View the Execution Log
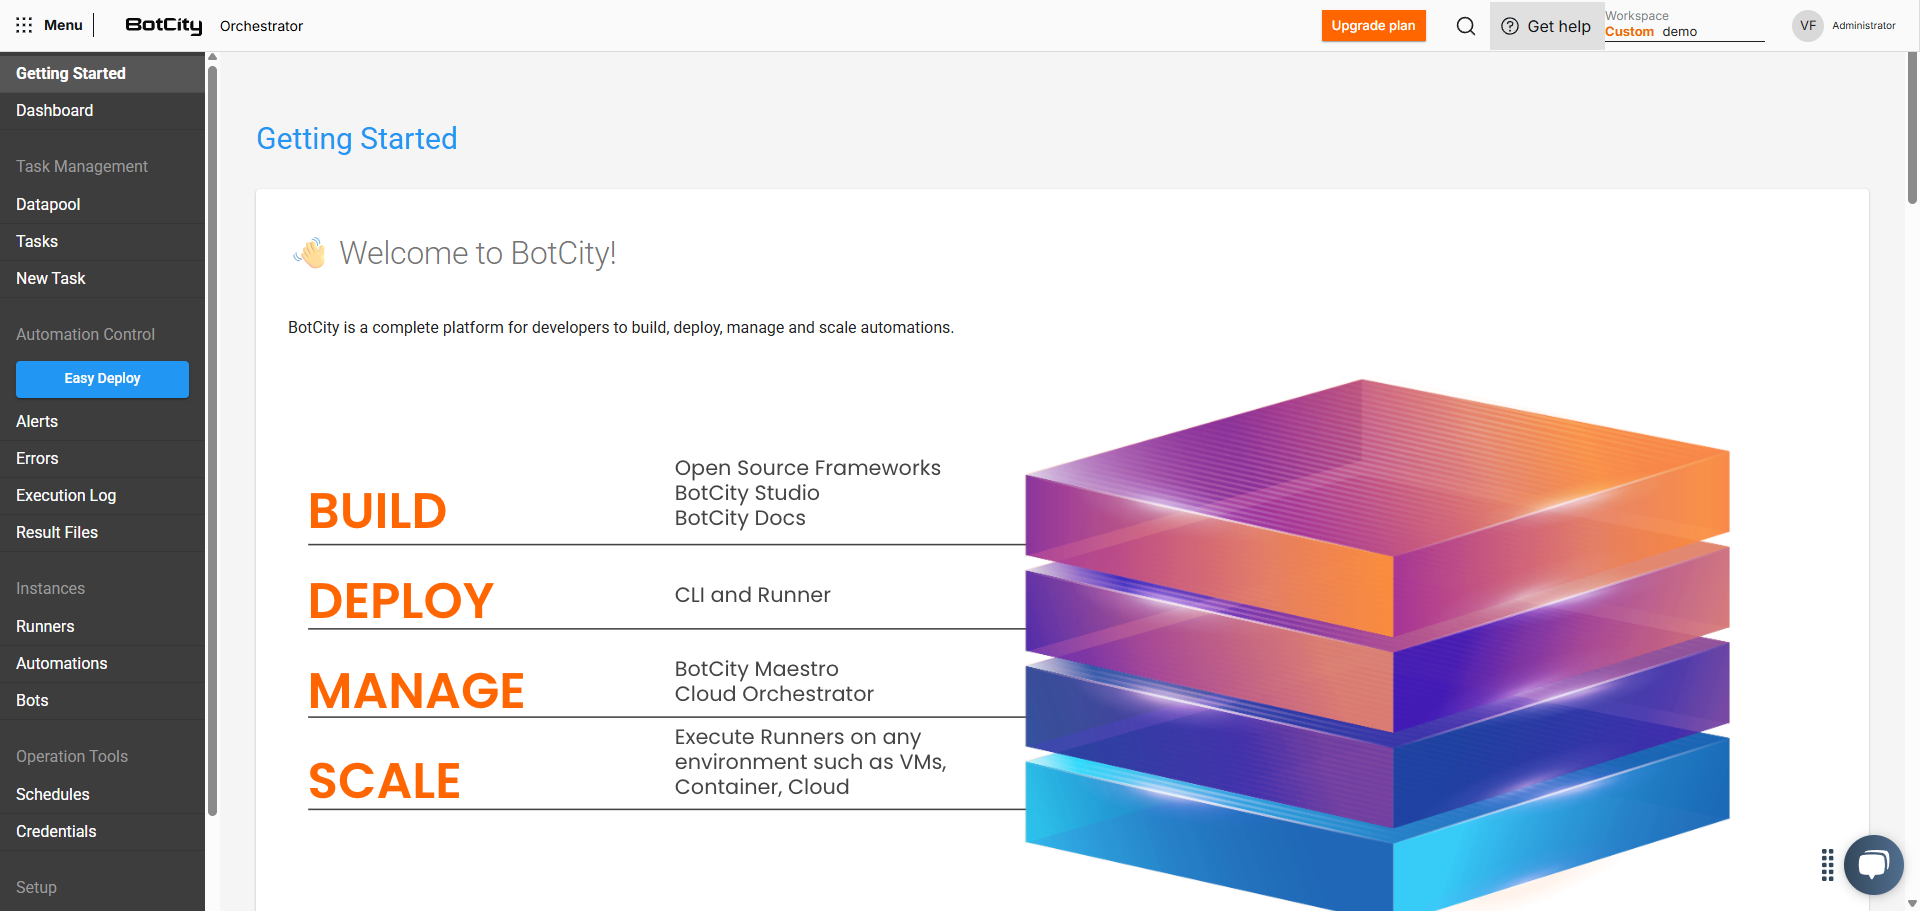1920x911 pixels. (102, 495)
